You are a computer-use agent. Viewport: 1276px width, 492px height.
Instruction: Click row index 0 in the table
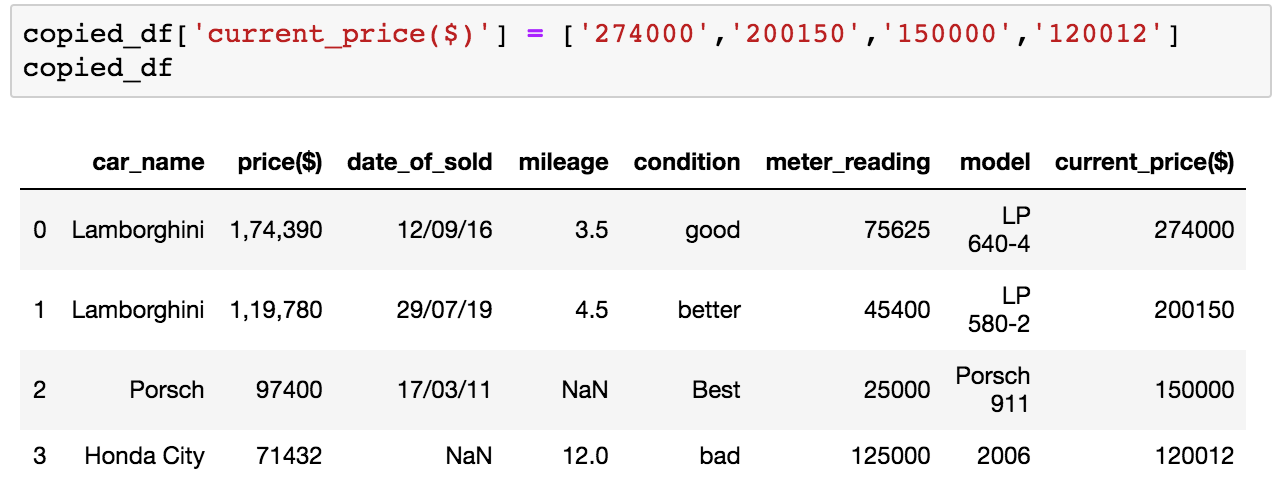(x=40, y=230)
